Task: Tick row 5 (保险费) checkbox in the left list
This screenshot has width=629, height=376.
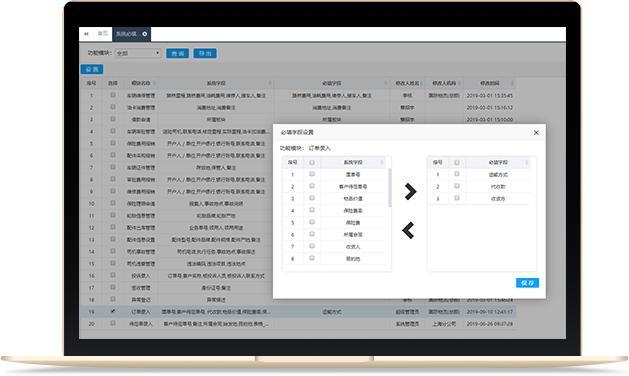Action: (312, 222)
